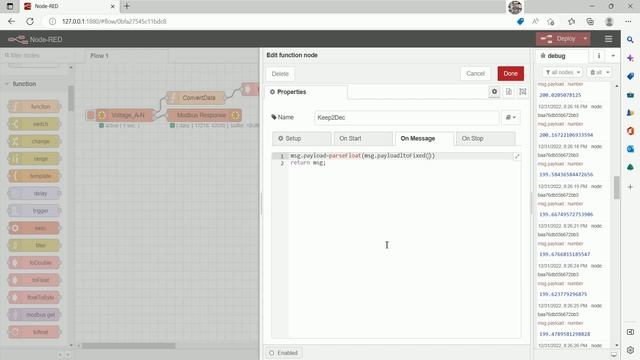640x360 pixels.
Task: Click the Voltage_A-N inject button
Action: point(91,116)
